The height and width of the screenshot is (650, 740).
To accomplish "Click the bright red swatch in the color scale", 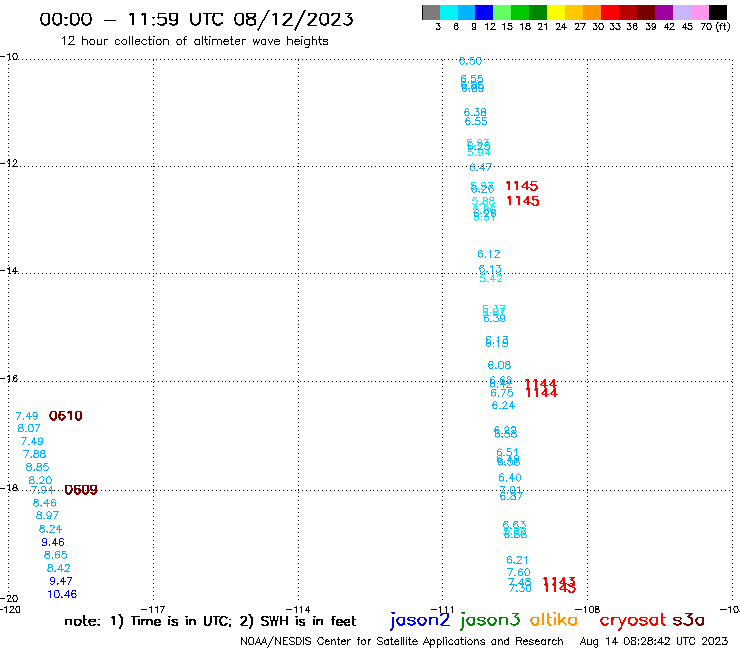I will click(x=610, y=12).
